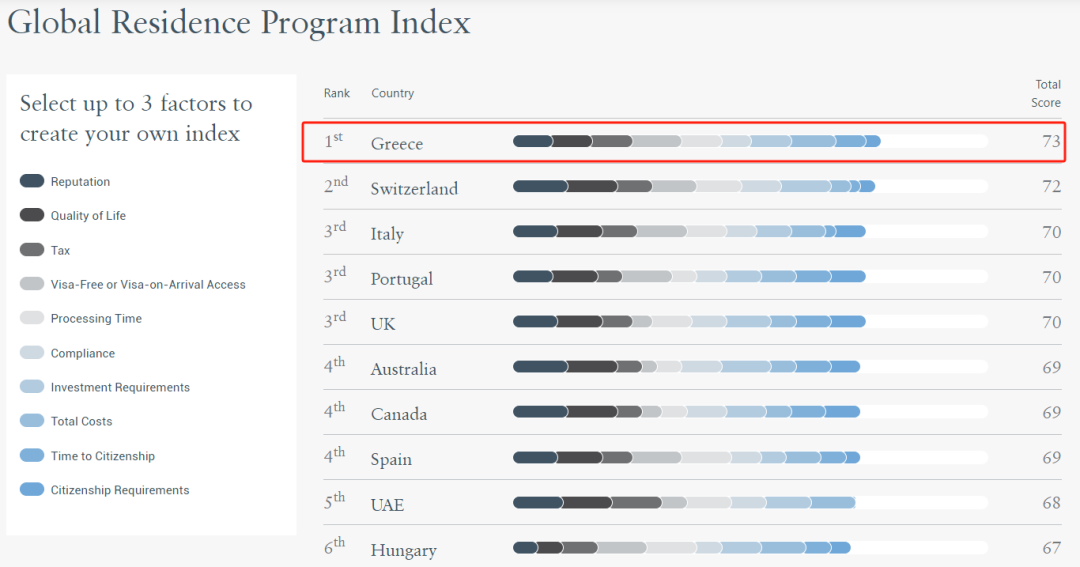Open the Australia country row
The image size is (1080, 567).
(692, 367)
